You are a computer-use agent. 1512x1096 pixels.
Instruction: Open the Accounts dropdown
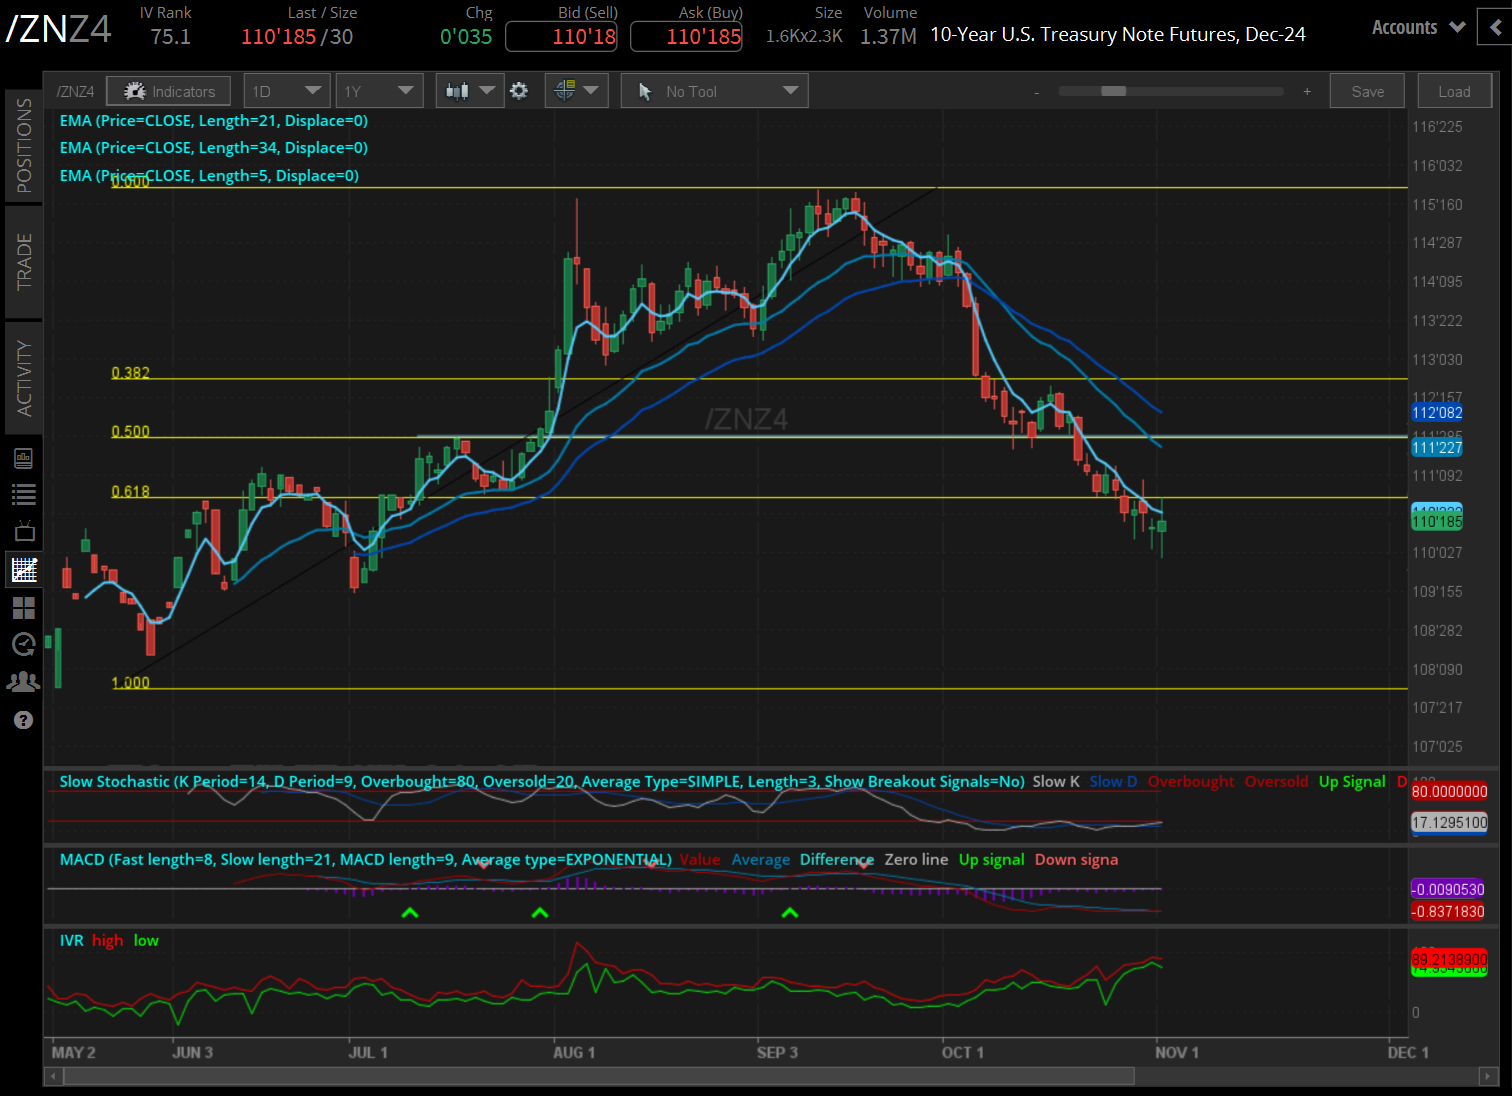1416,27
